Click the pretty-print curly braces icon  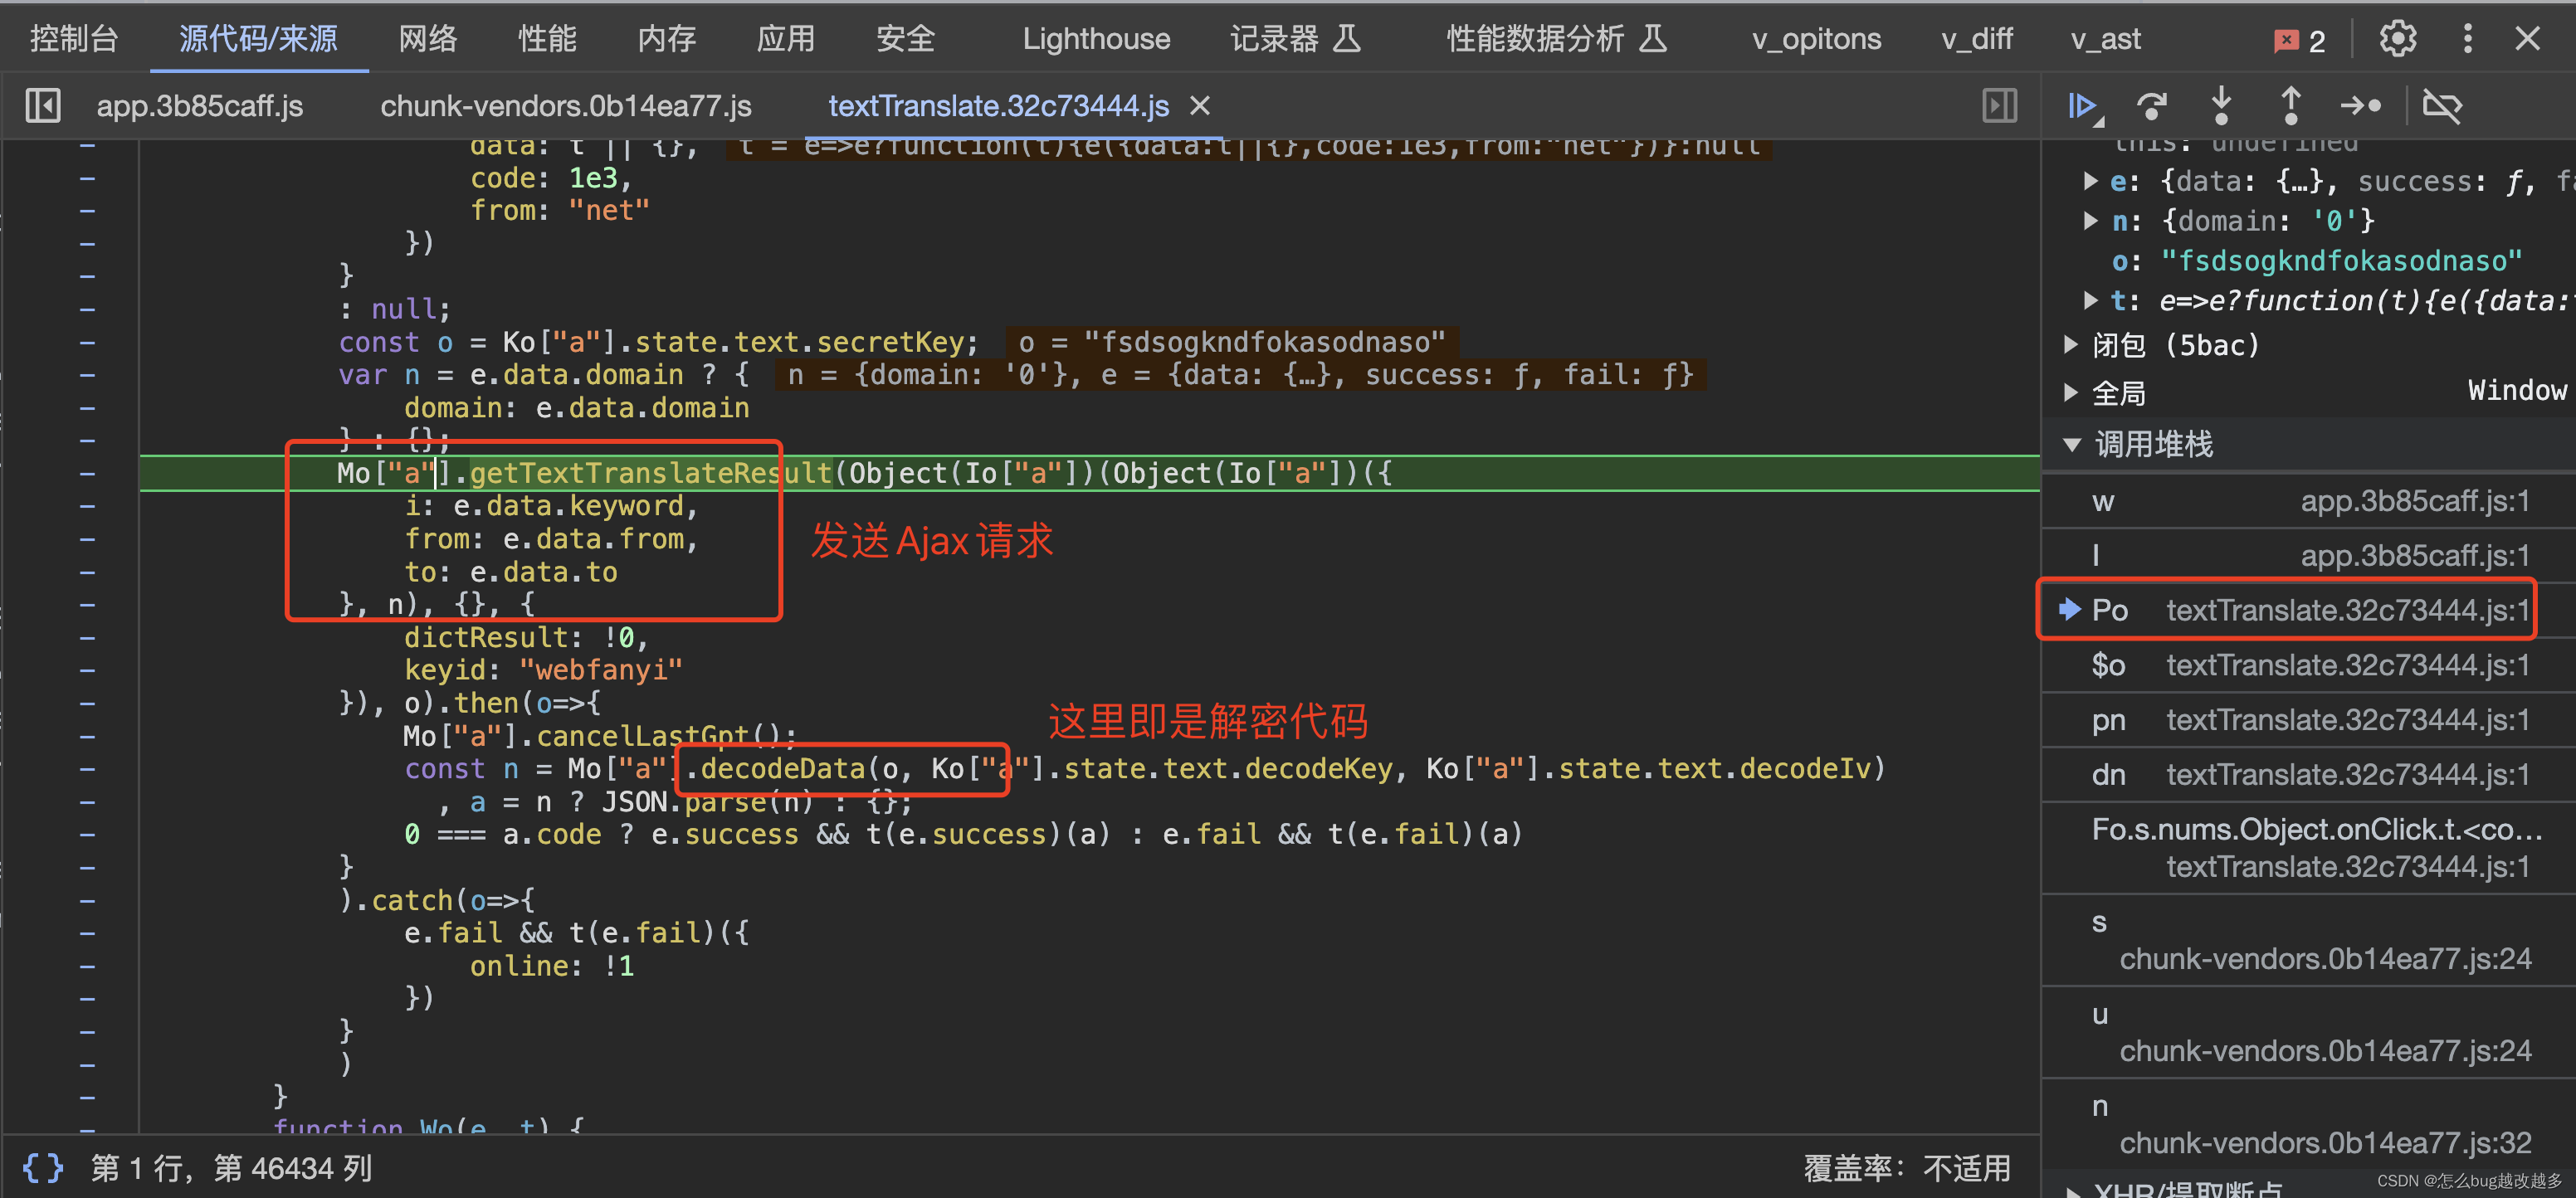click(x=43, y=1167)
